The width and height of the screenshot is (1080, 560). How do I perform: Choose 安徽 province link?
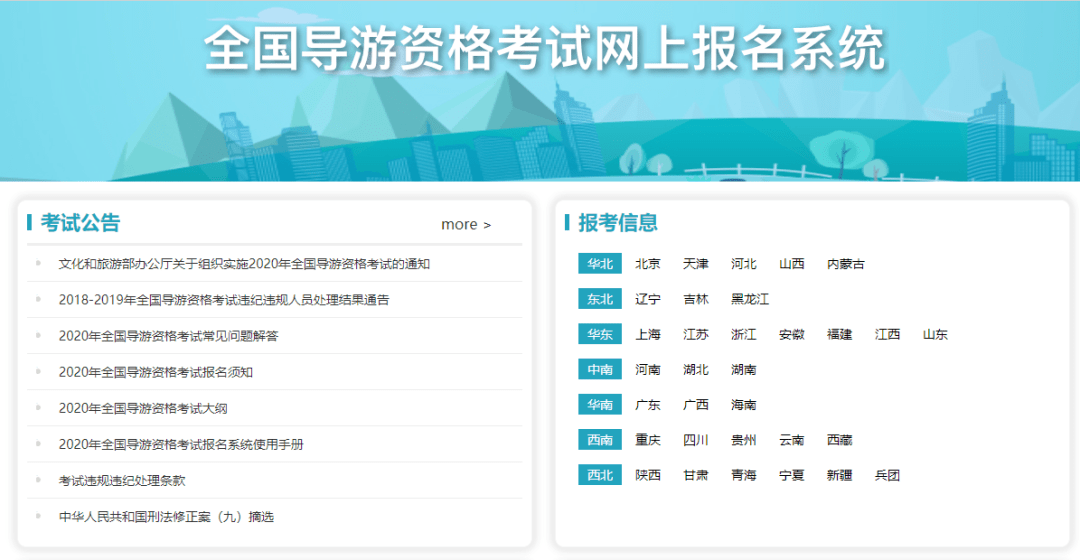pyautogui.click(x=791, y=334)
